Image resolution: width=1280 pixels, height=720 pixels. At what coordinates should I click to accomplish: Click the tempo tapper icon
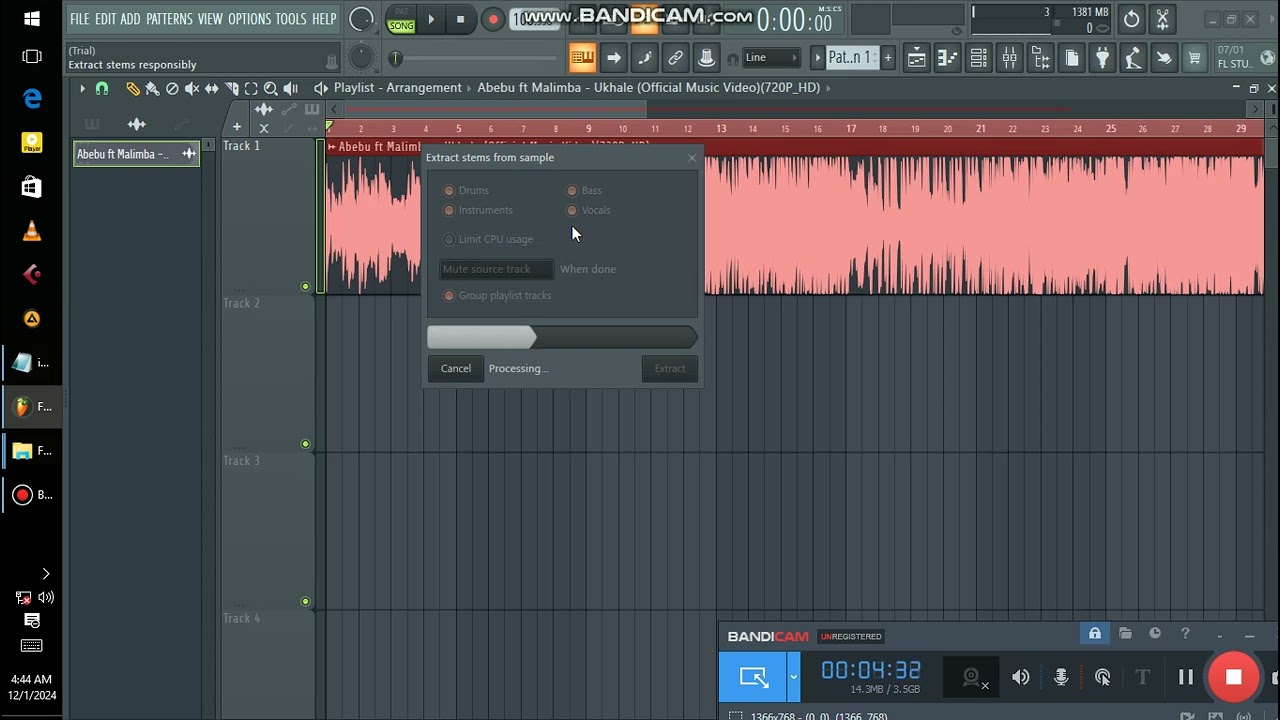click(1133, 58)
